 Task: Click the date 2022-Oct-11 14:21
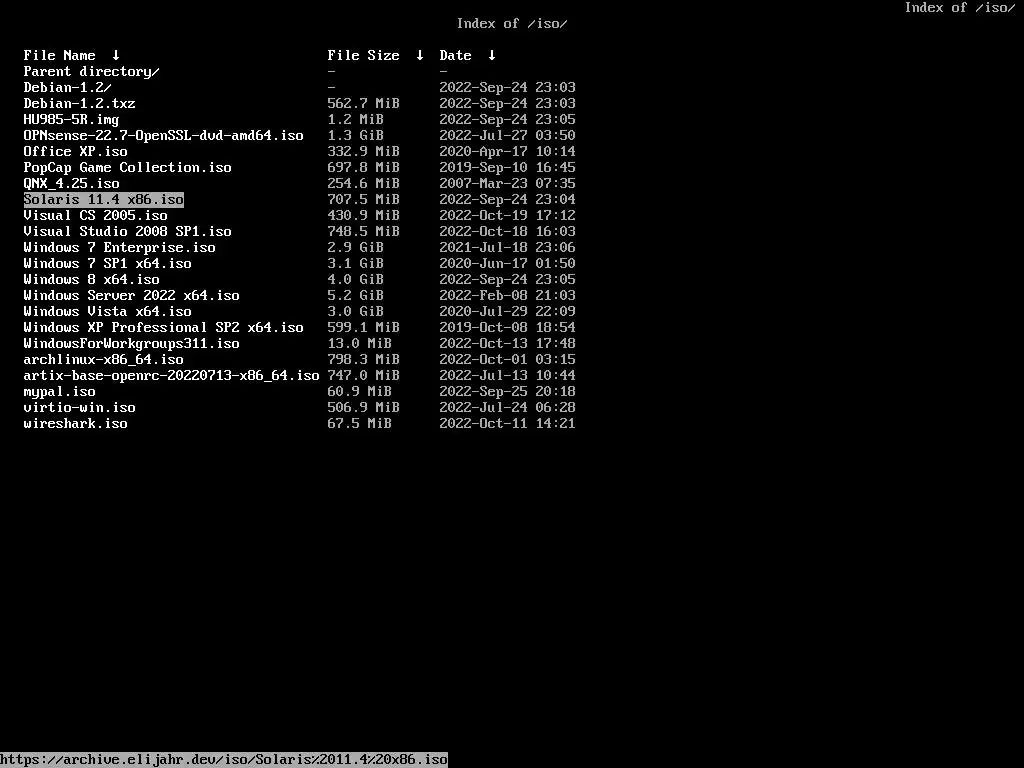[507, 423]
